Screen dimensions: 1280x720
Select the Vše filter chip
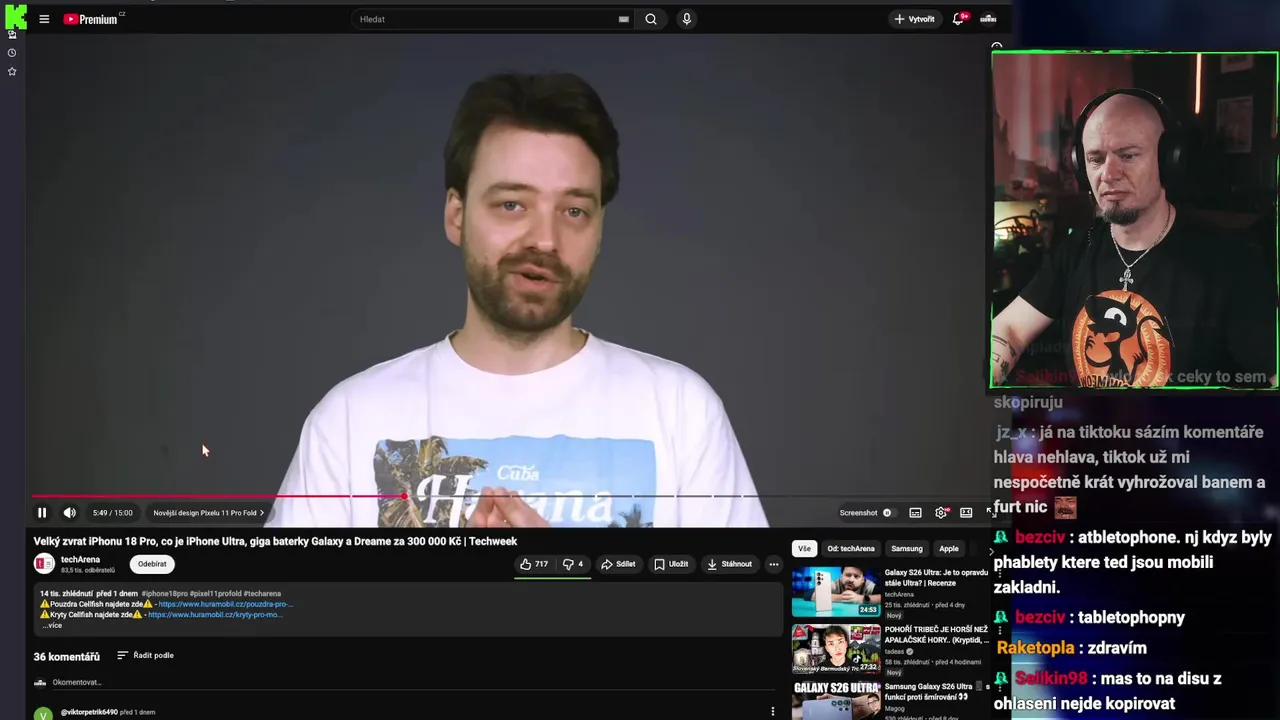[804, 548]
